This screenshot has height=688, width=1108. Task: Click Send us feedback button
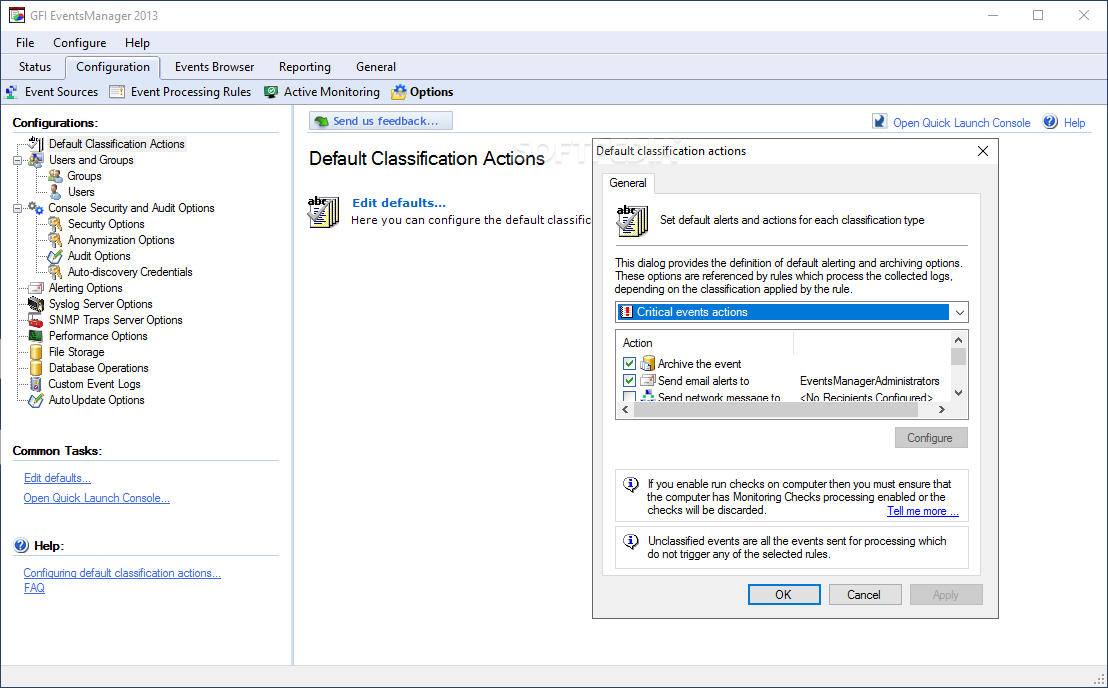pos(381,121)
